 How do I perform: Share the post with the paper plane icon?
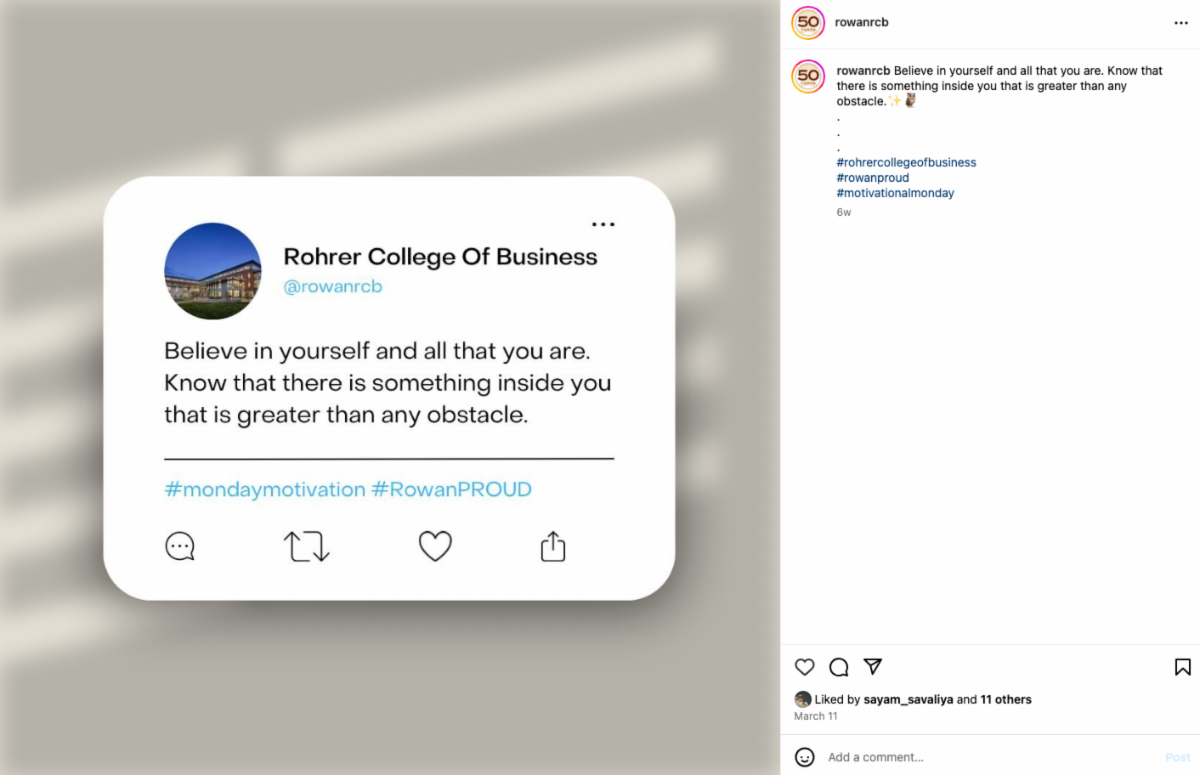pos(873,666)
